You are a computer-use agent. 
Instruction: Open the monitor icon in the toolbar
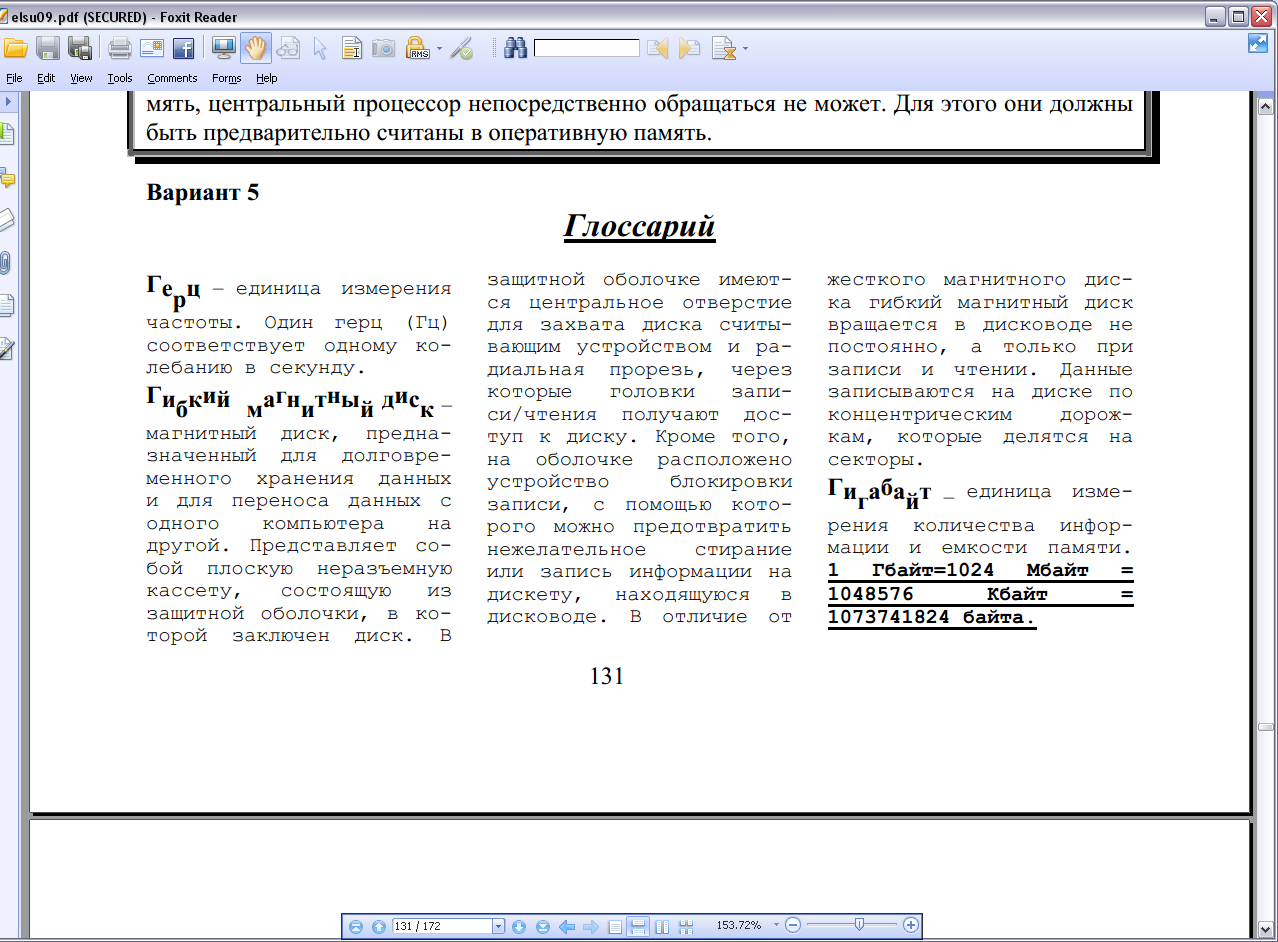[x=224, y=47]
